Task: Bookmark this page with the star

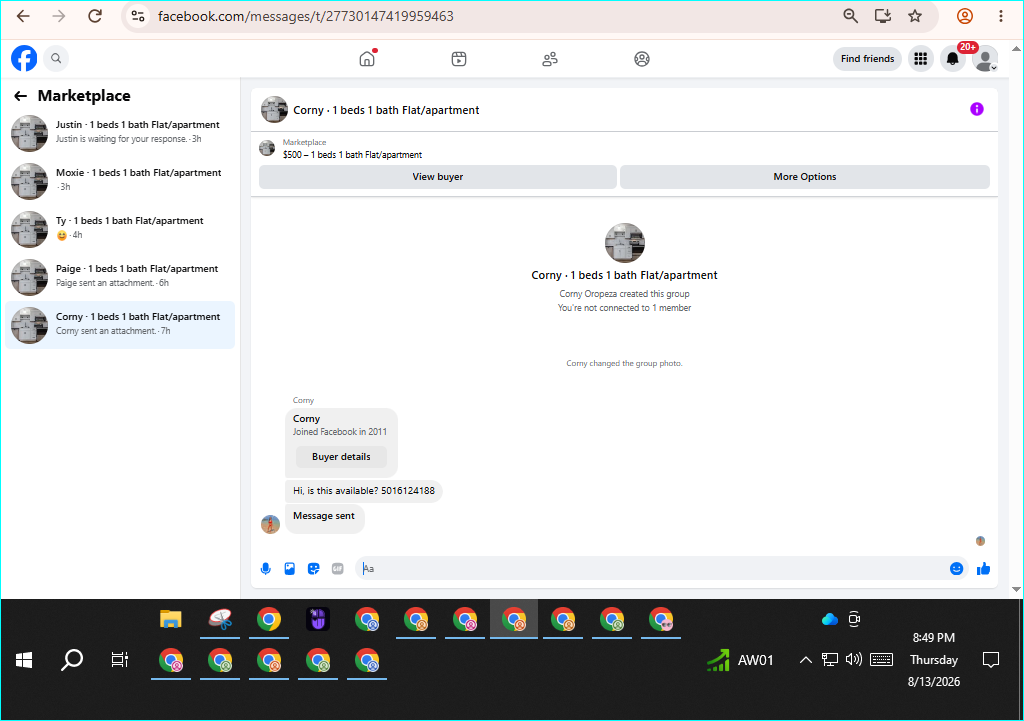Action: coord(915,16)
